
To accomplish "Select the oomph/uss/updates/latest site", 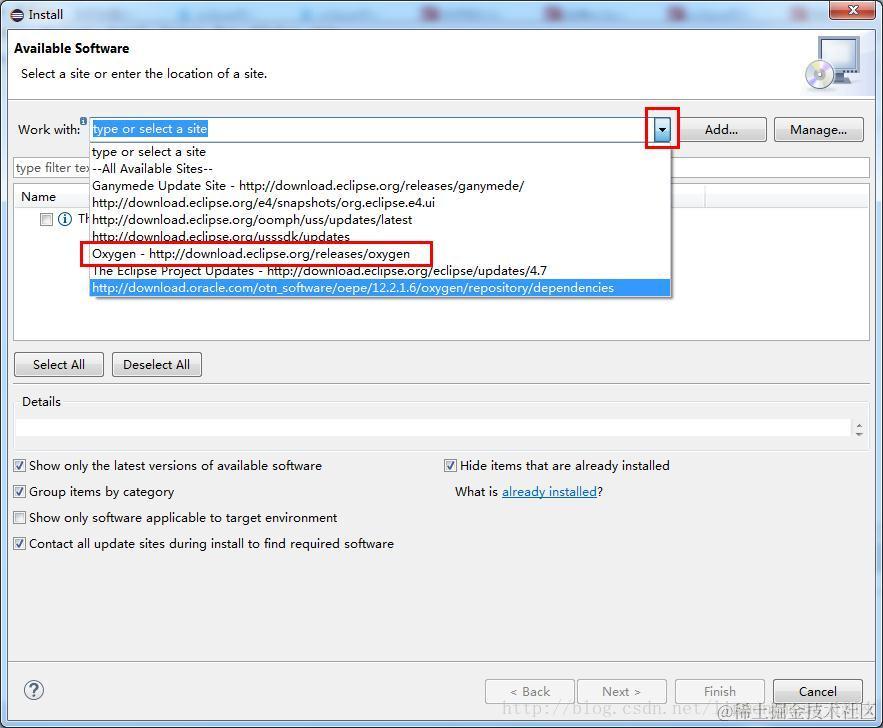I will pyautogui.click(x=380, y=220).
